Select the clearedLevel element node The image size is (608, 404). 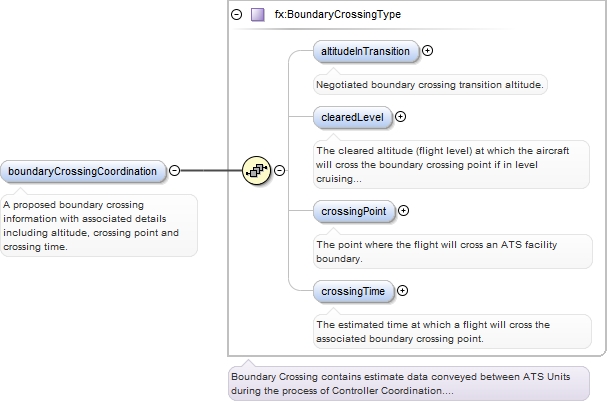(353, 117)
